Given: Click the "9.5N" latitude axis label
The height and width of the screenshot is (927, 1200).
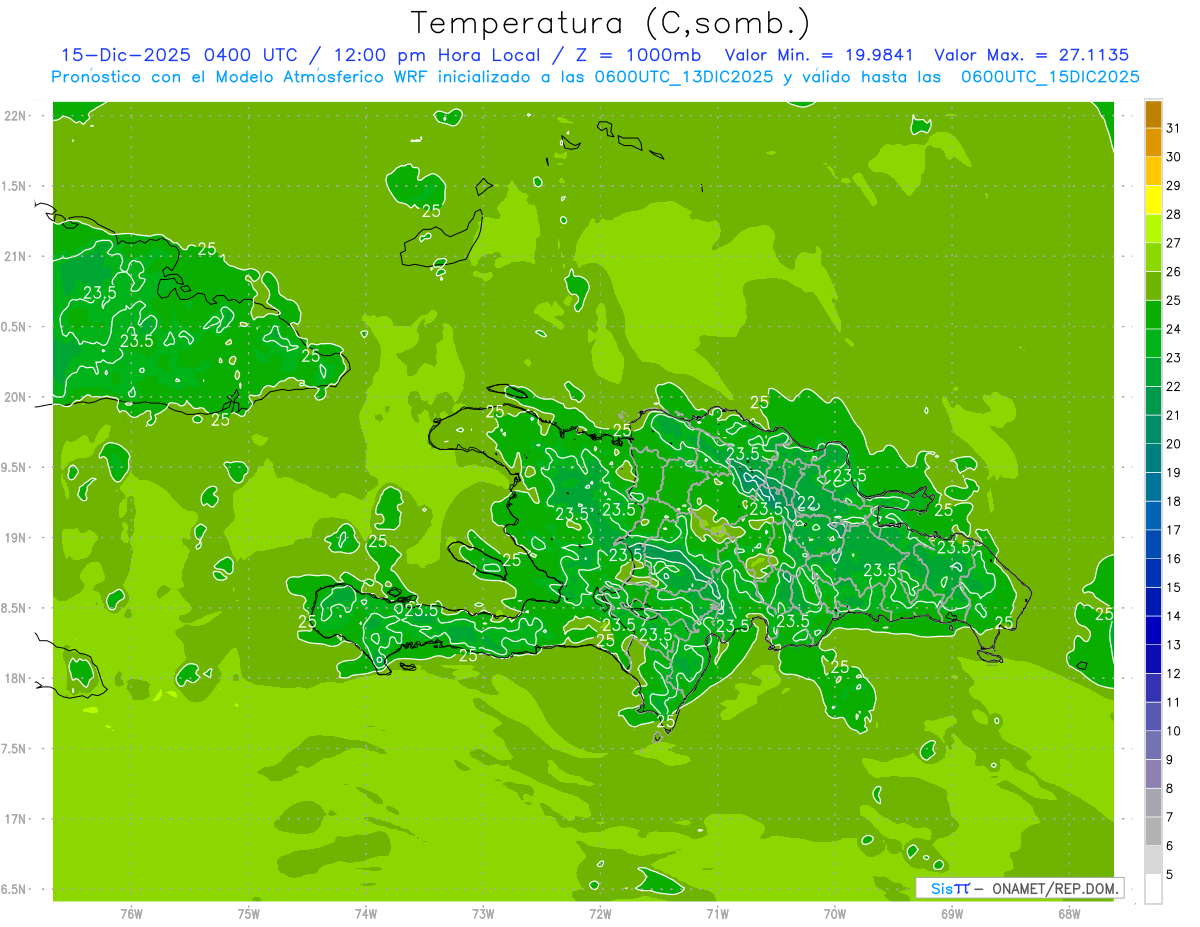Looking at the screenshot, I should pos(14,468).
